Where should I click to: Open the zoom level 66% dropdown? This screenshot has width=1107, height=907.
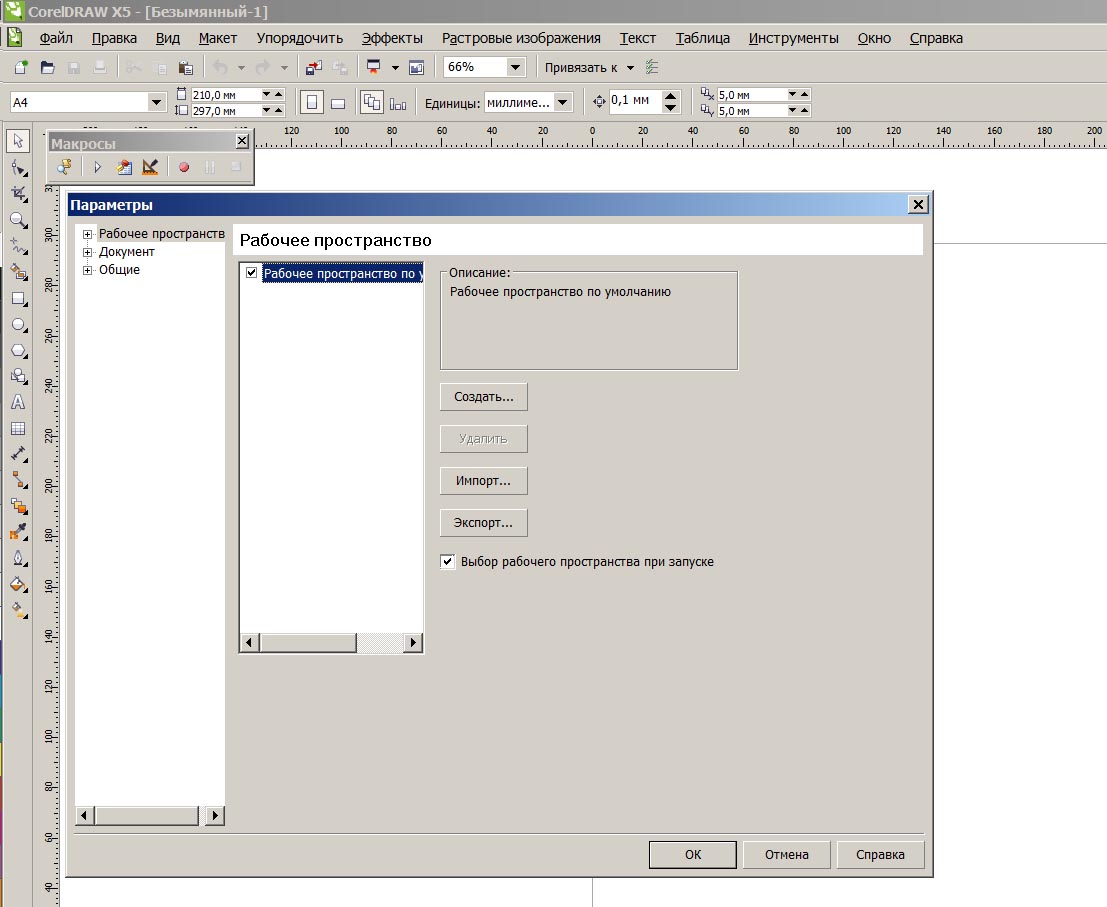pyautogui.click(x=515, y=67)
